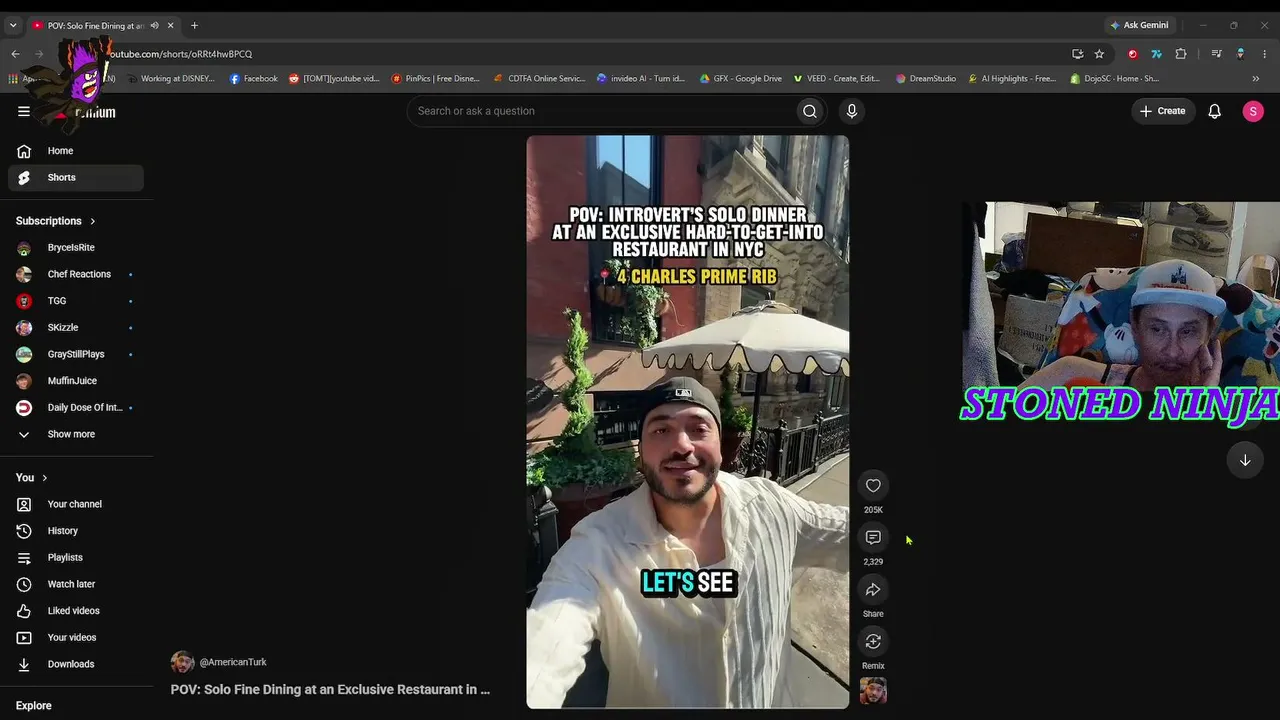The image size is (1280, 720).
Task: Share this short
Action: pyautogui.click(x=873, y=589)
